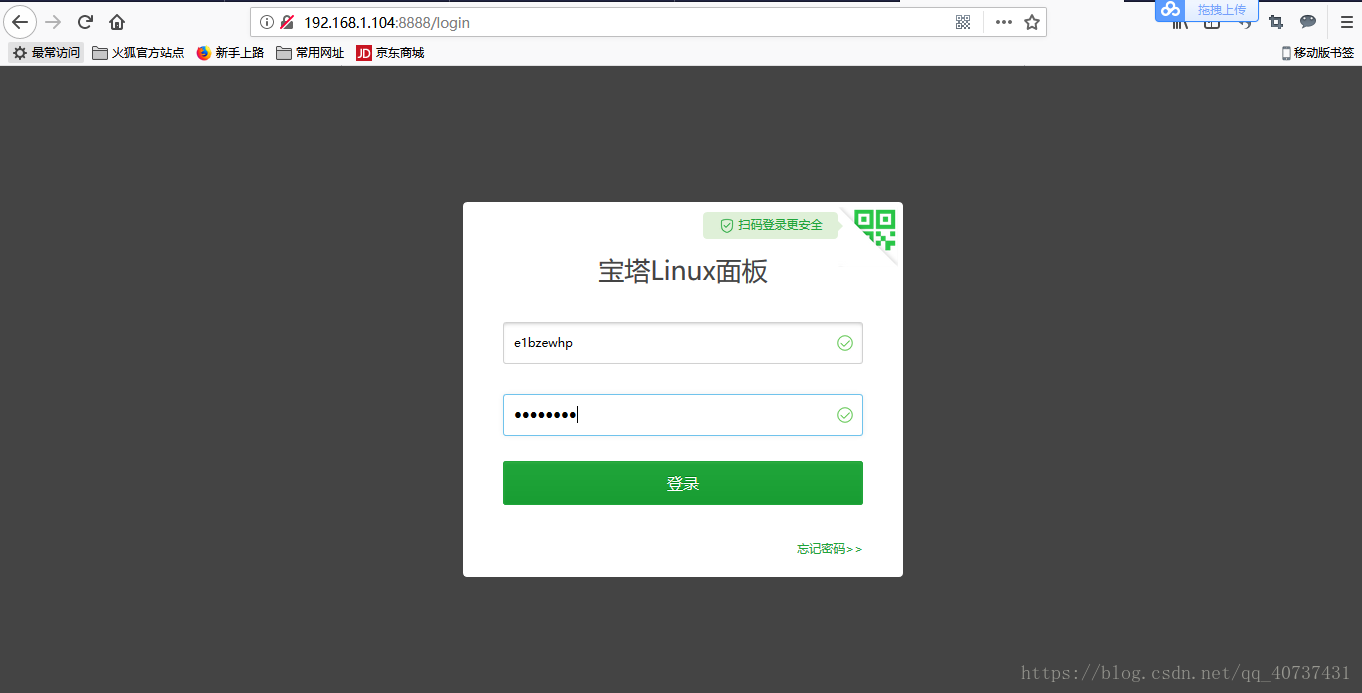The height and width of the screenshot is (693, 1362).
Task: Bookmark this page with the star
Action: 1032,22
